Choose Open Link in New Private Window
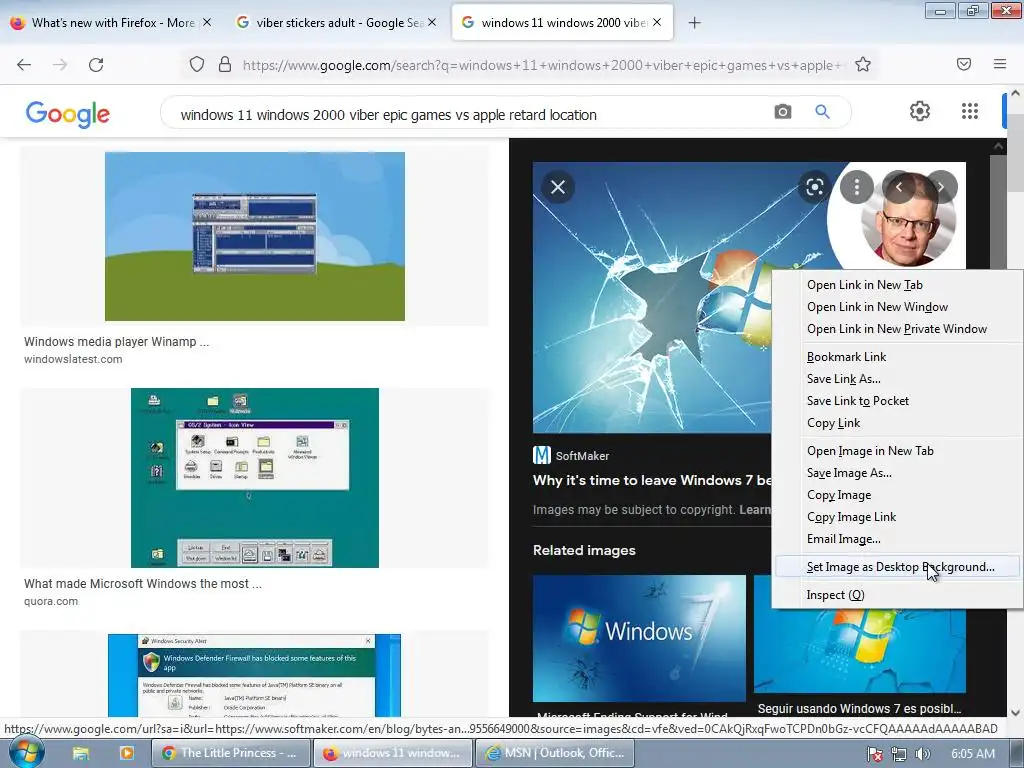 (x=897, y=329)
